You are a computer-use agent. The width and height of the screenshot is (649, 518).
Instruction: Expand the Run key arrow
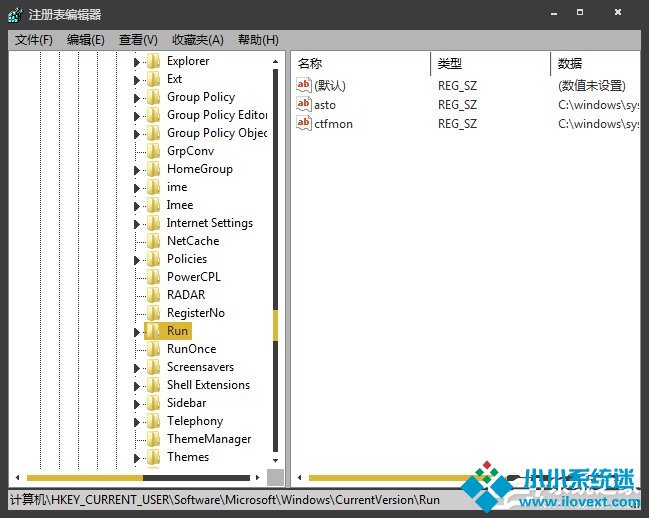[x=136, y=332]
